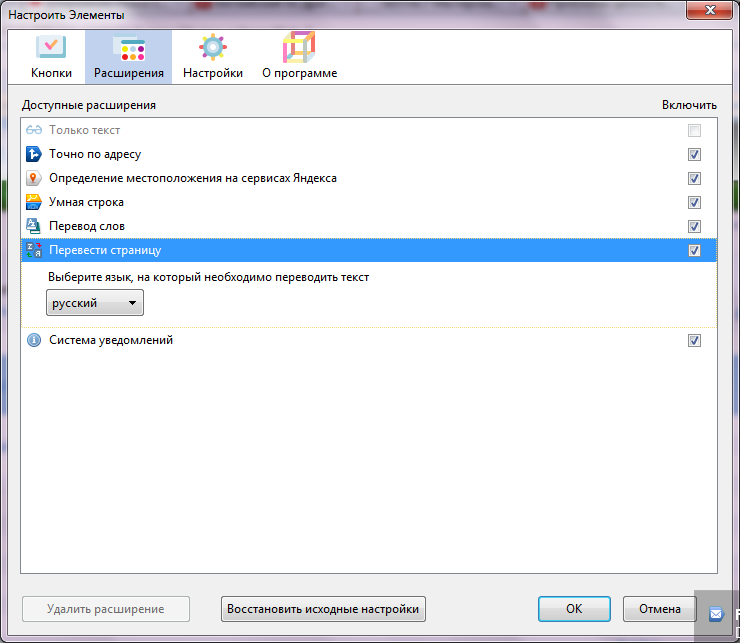Click the Выберите язык description text
Screen dimensions: 740x643
208,277
